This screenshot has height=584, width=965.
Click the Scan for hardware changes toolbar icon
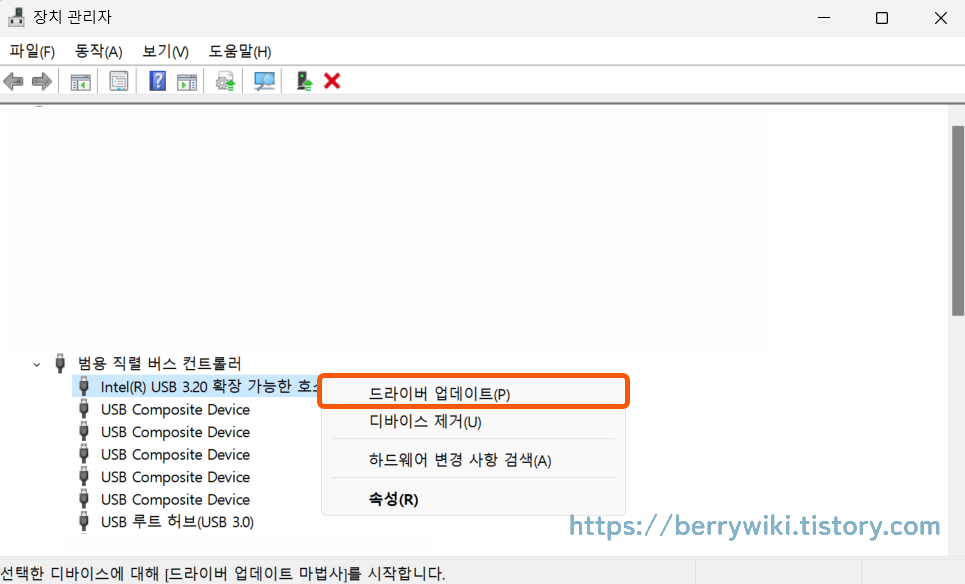pos(262,81)
